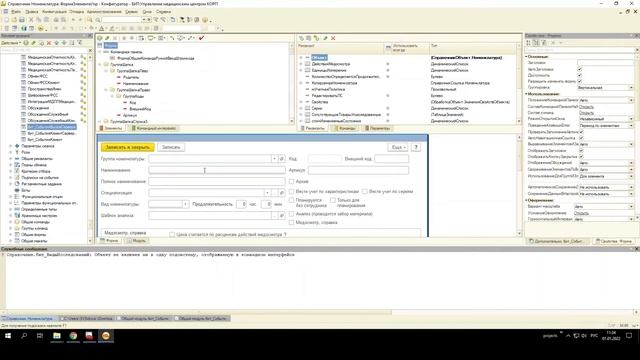
Task: Toggle Вести учет по сериям checkbox
Action: click(x=364, y=191)
